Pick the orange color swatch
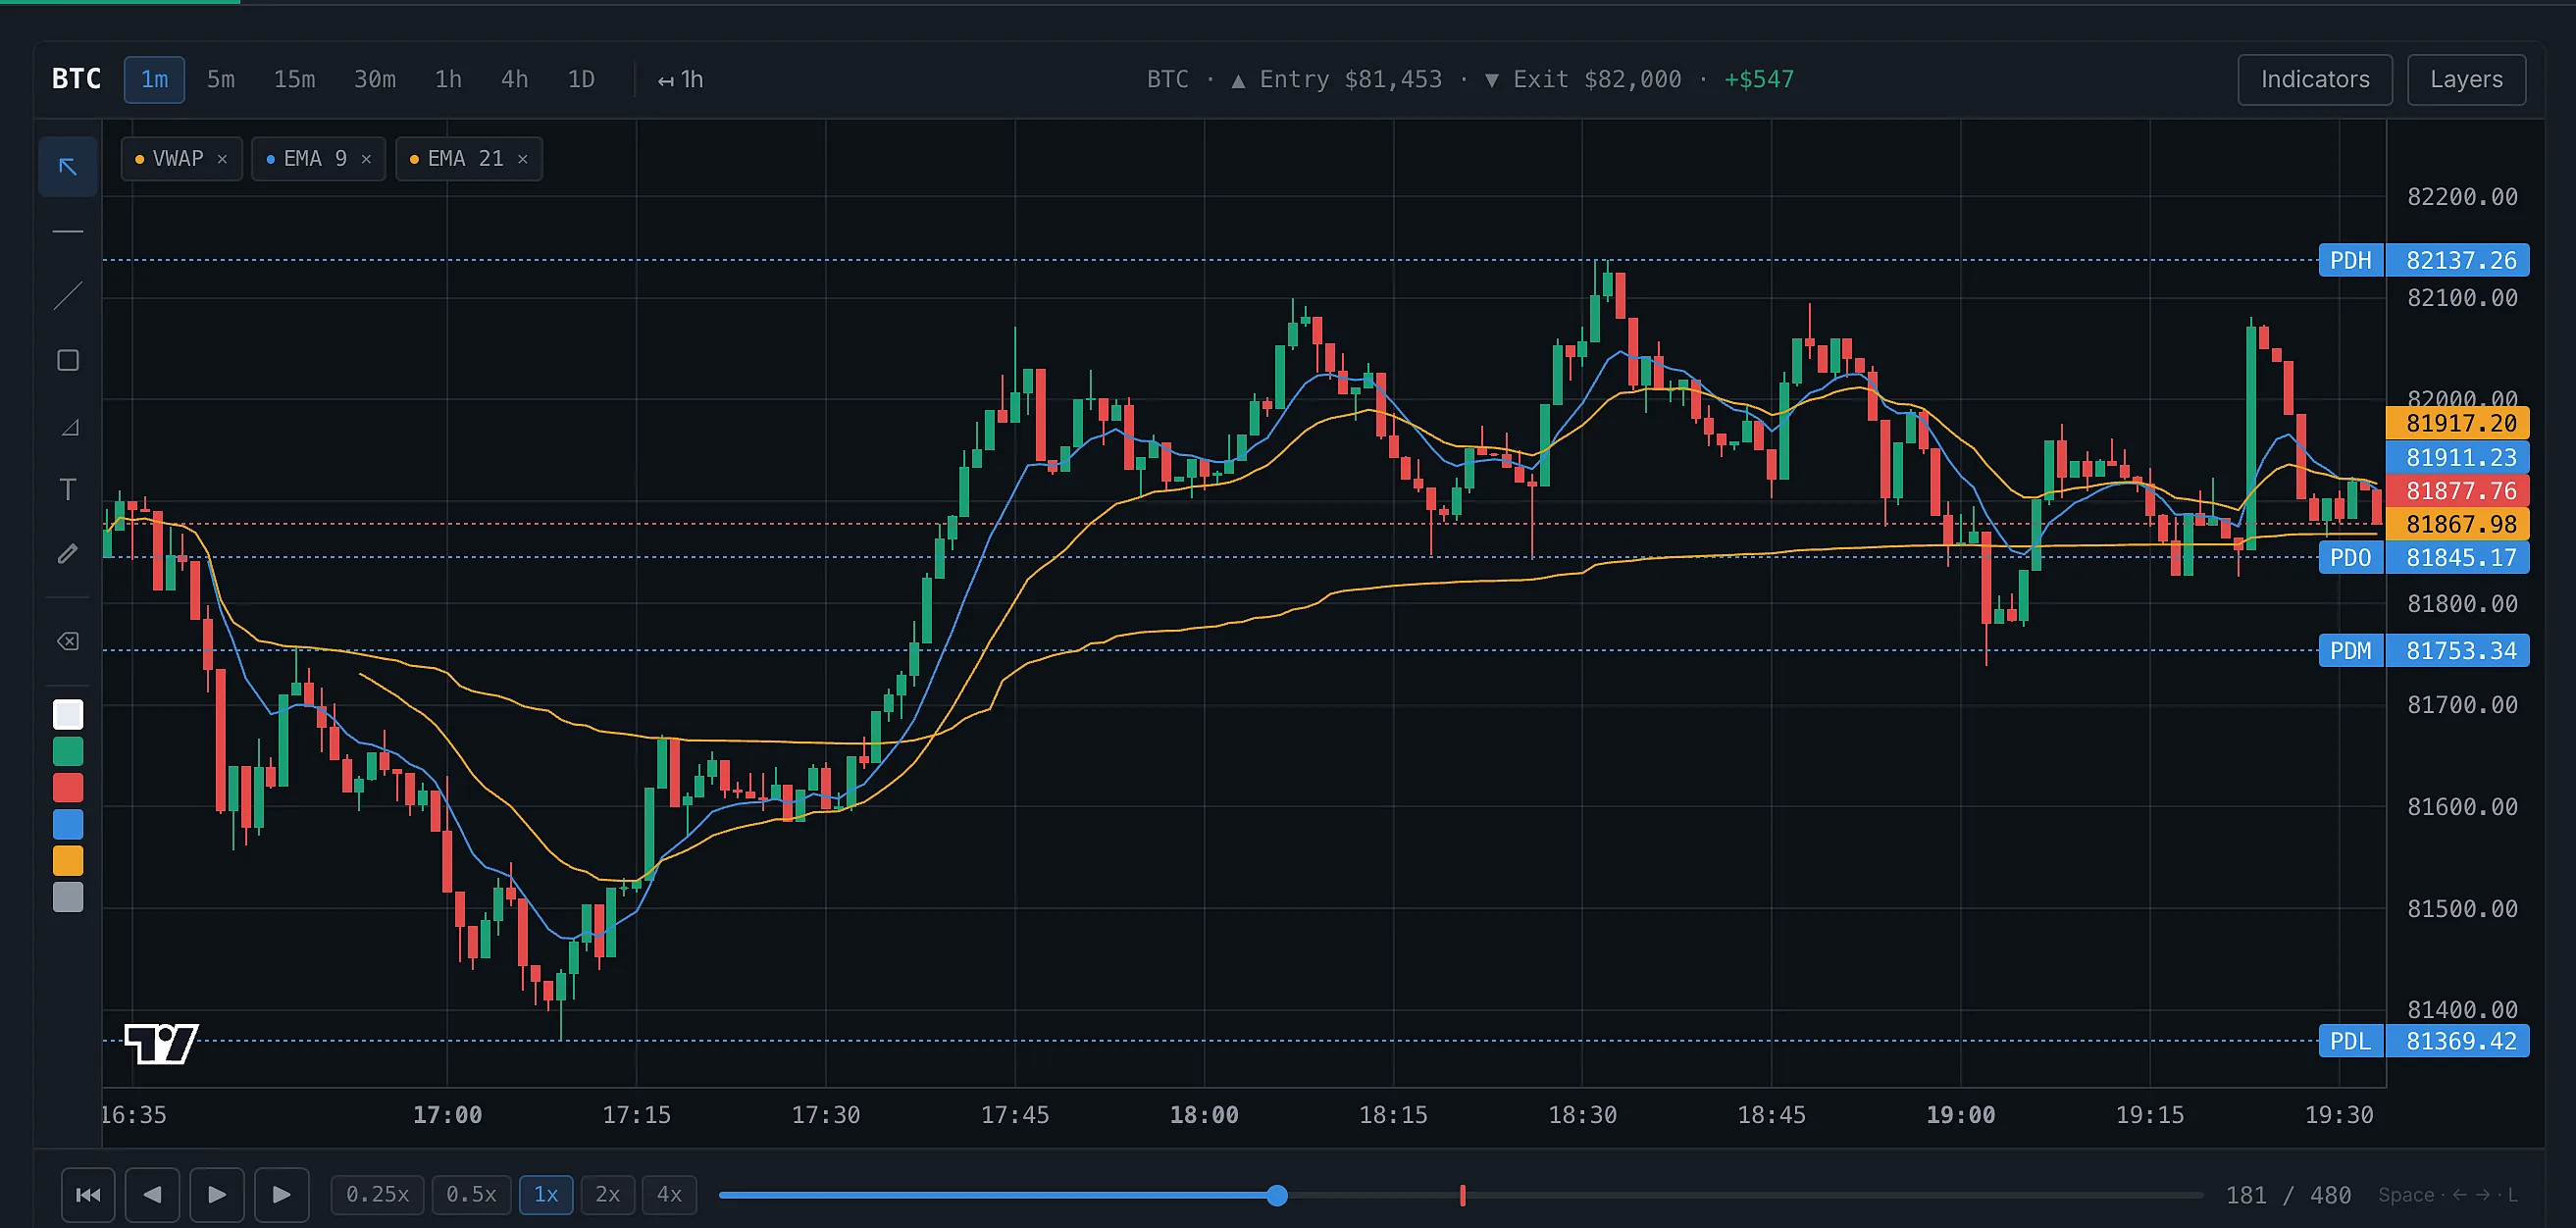2576x1228 pixels. pyautogui.click(x=68, y=861)
